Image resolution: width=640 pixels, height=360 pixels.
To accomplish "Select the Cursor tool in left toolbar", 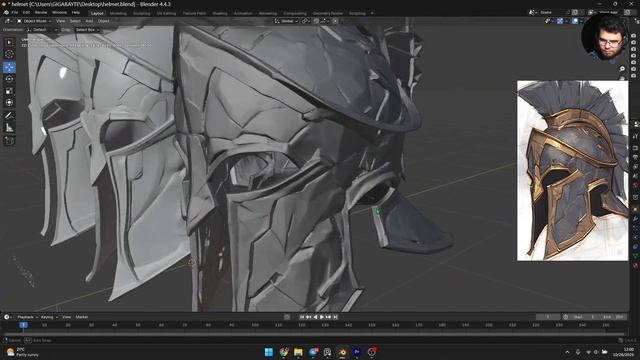I will 9,54.
